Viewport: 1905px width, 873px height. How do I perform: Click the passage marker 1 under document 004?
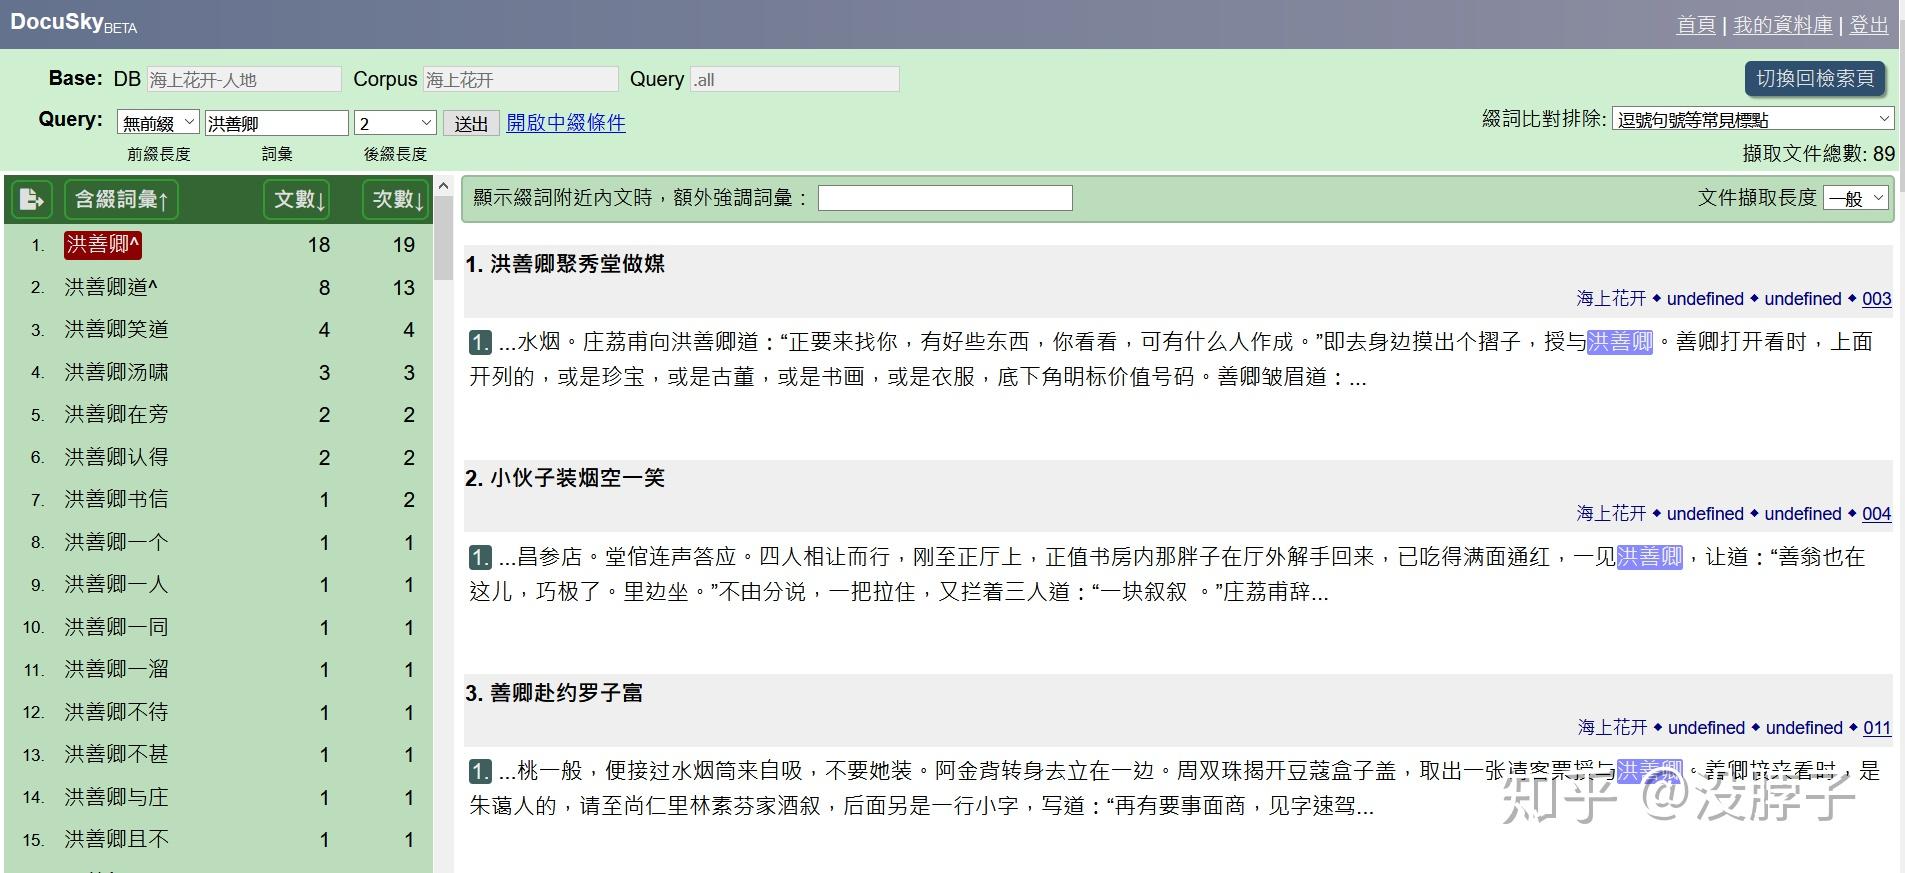pos(480,558)
